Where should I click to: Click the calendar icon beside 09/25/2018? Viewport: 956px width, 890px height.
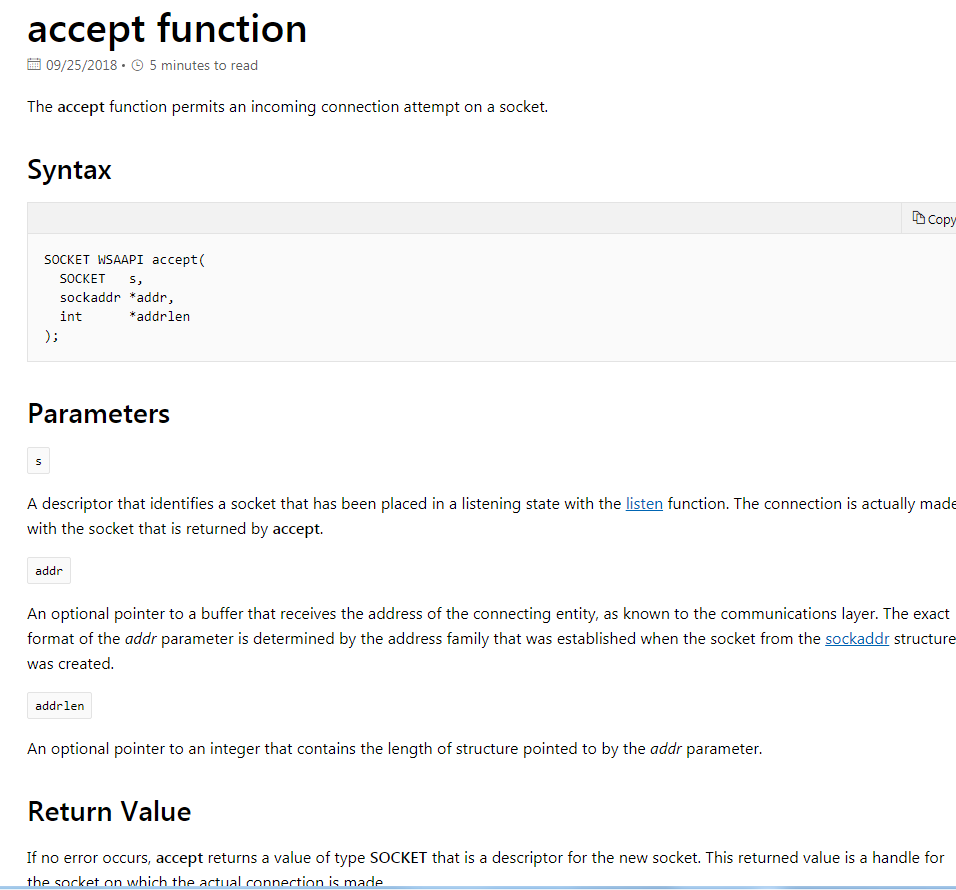point(34,66)
